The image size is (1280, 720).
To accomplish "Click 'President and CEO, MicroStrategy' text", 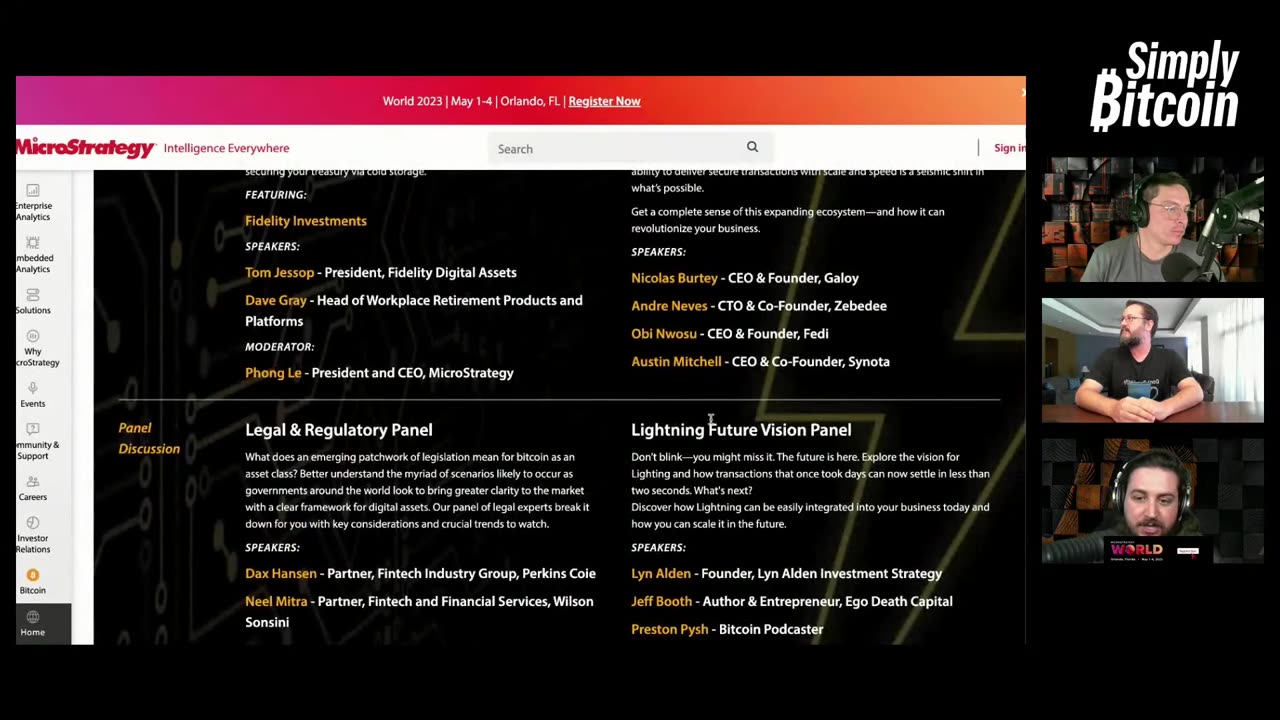I will pyautogui.click(x=412, y=373).
